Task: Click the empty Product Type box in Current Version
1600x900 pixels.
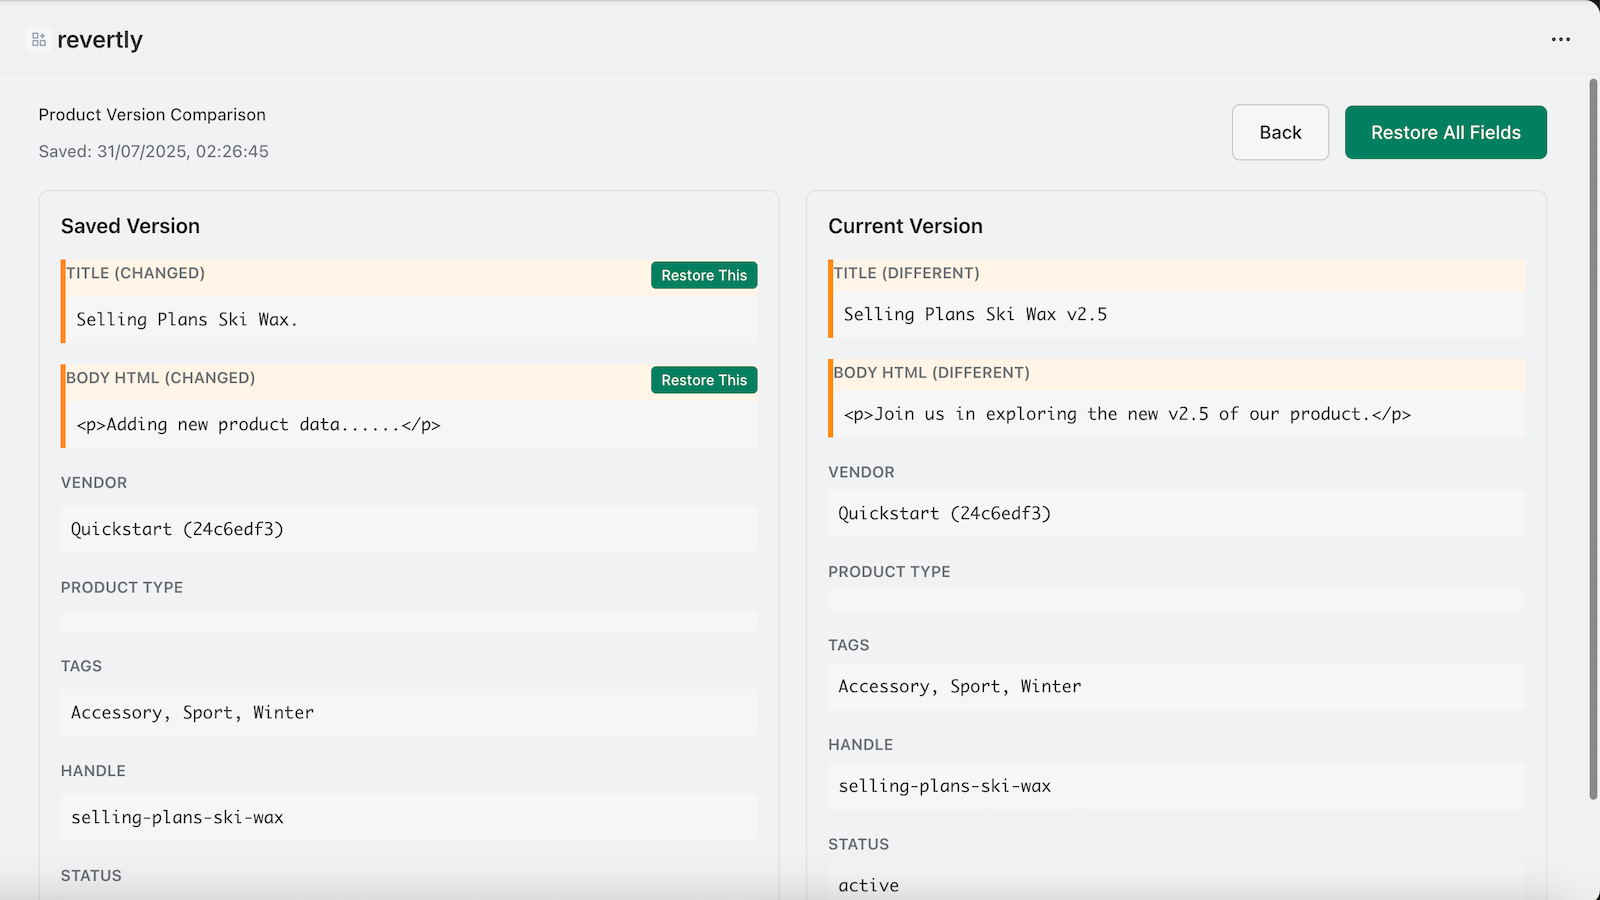Action: [x=1176, y=600]
